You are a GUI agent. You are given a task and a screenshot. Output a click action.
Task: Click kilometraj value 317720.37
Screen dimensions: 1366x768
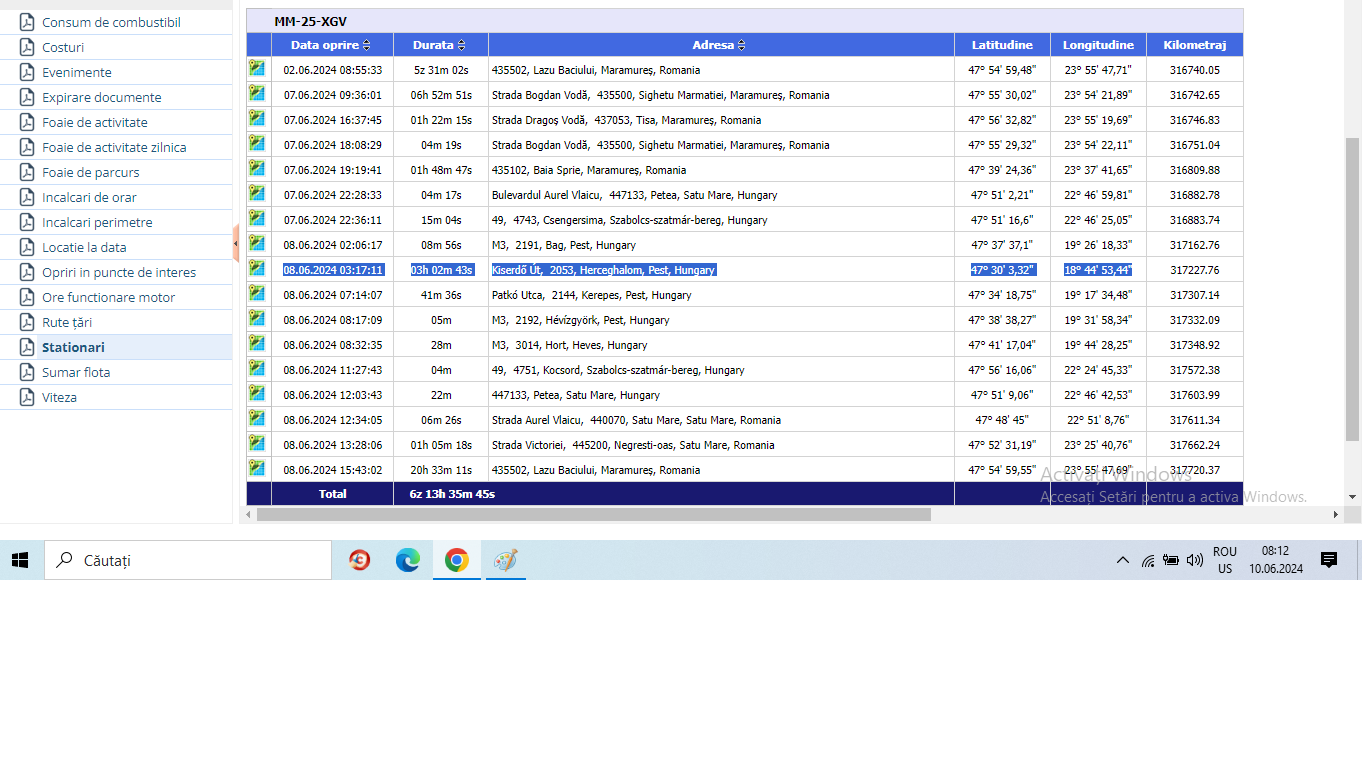pos(1194,470)
